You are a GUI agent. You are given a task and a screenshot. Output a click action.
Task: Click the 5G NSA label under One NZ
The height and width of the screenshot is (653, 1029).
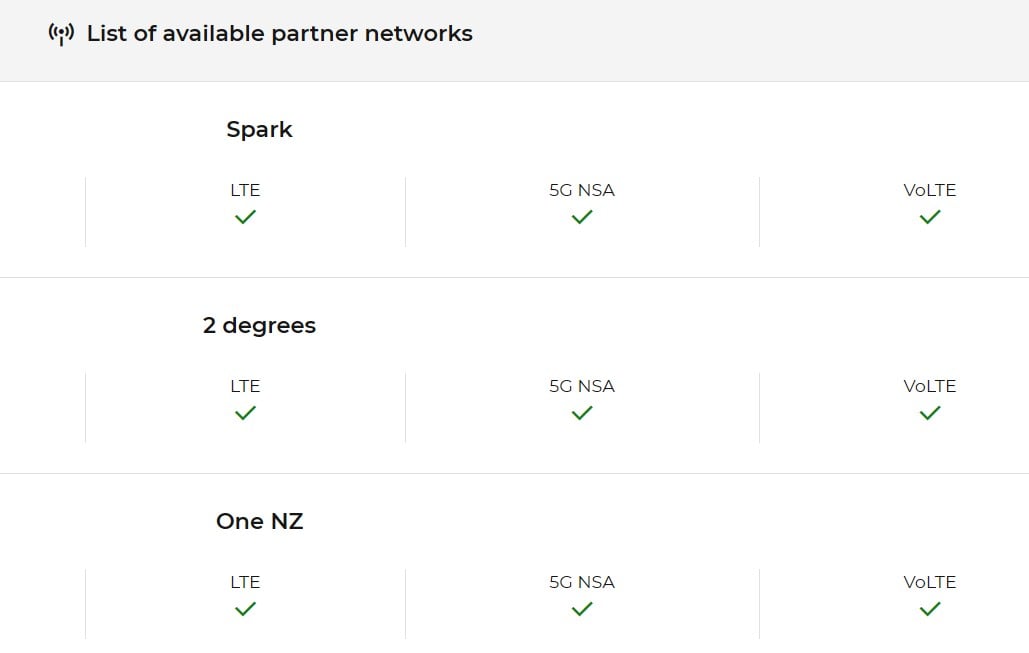582,582
